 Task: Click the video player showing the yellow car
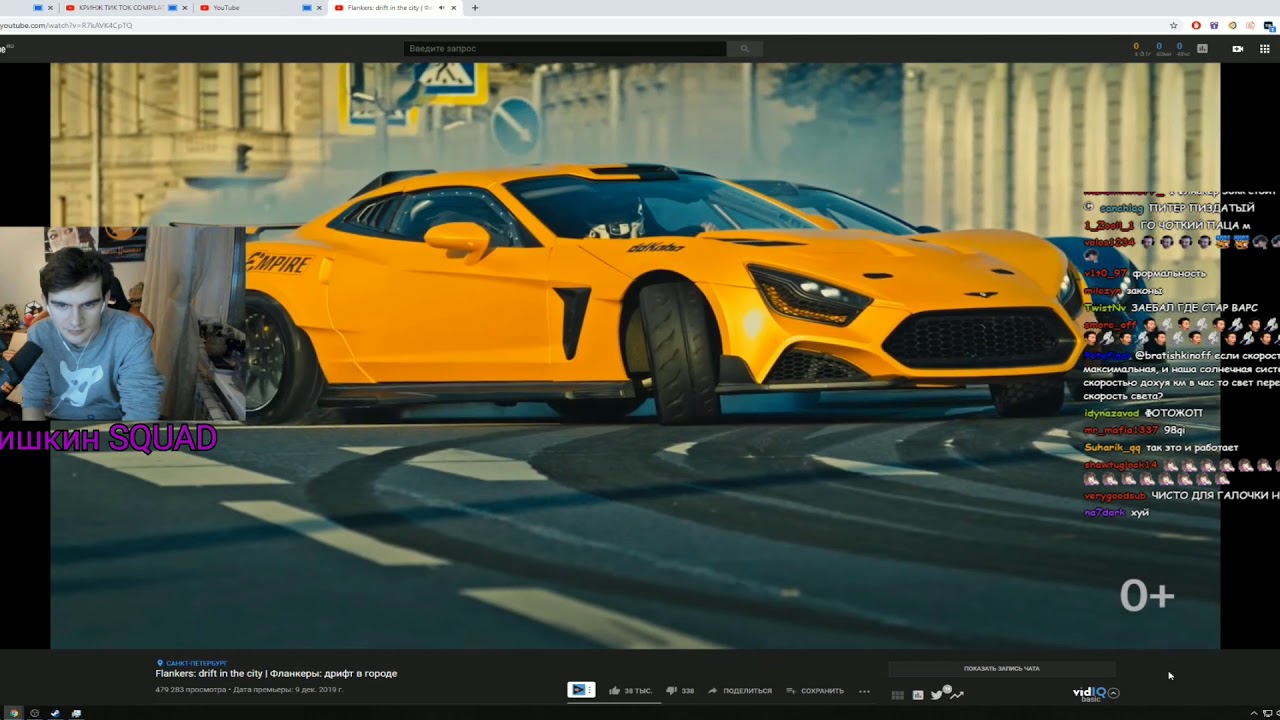pos(635,356)
